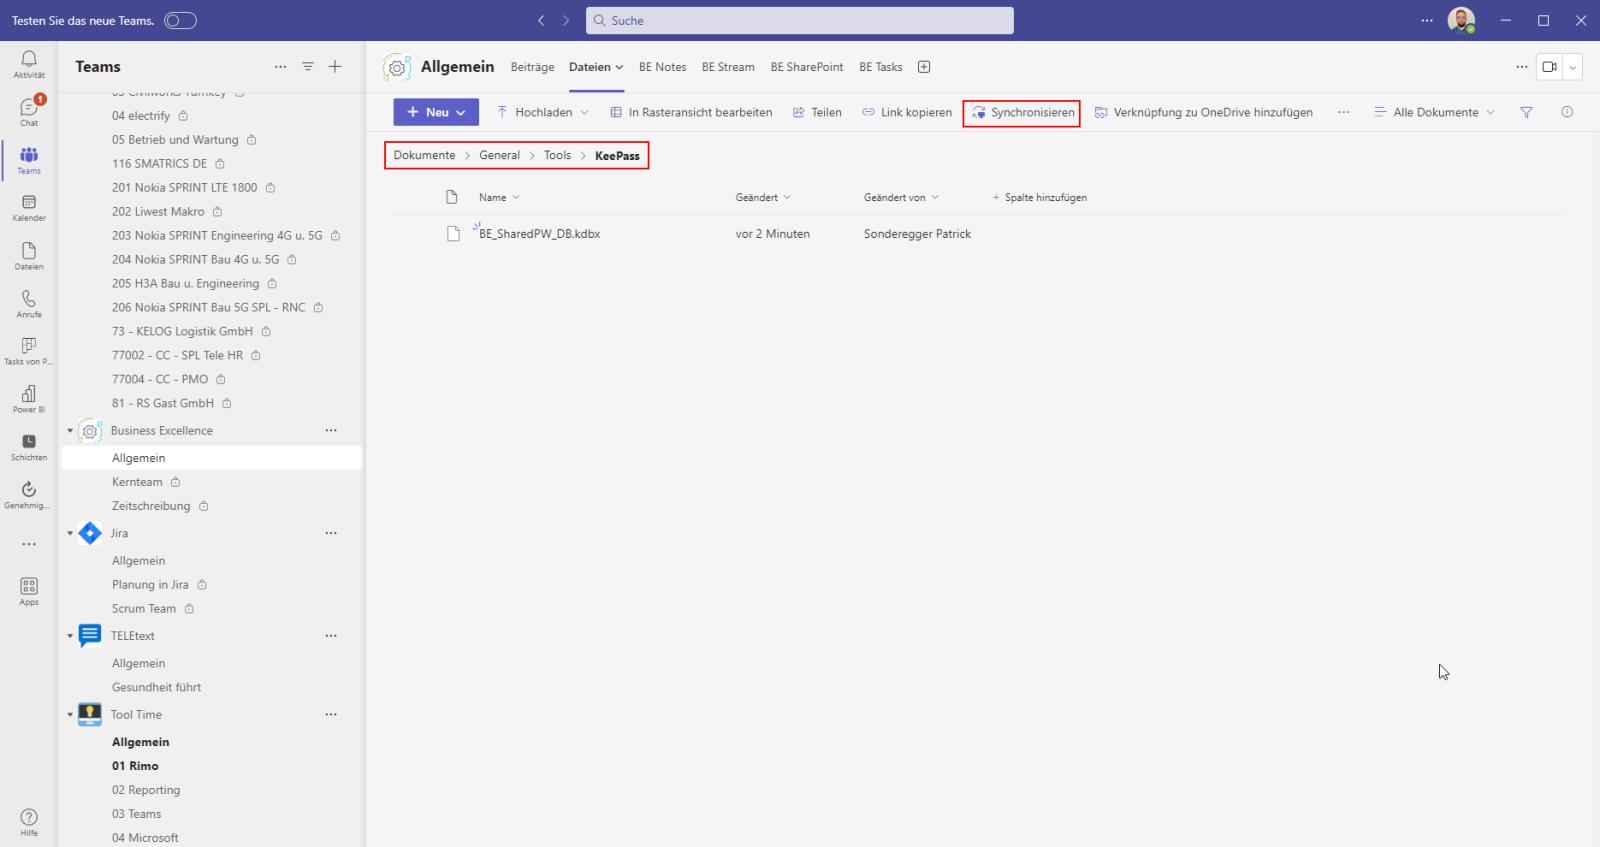Show more apps via the rail ellipsis
Screen dimensions: 1600x847
[29, 544]
